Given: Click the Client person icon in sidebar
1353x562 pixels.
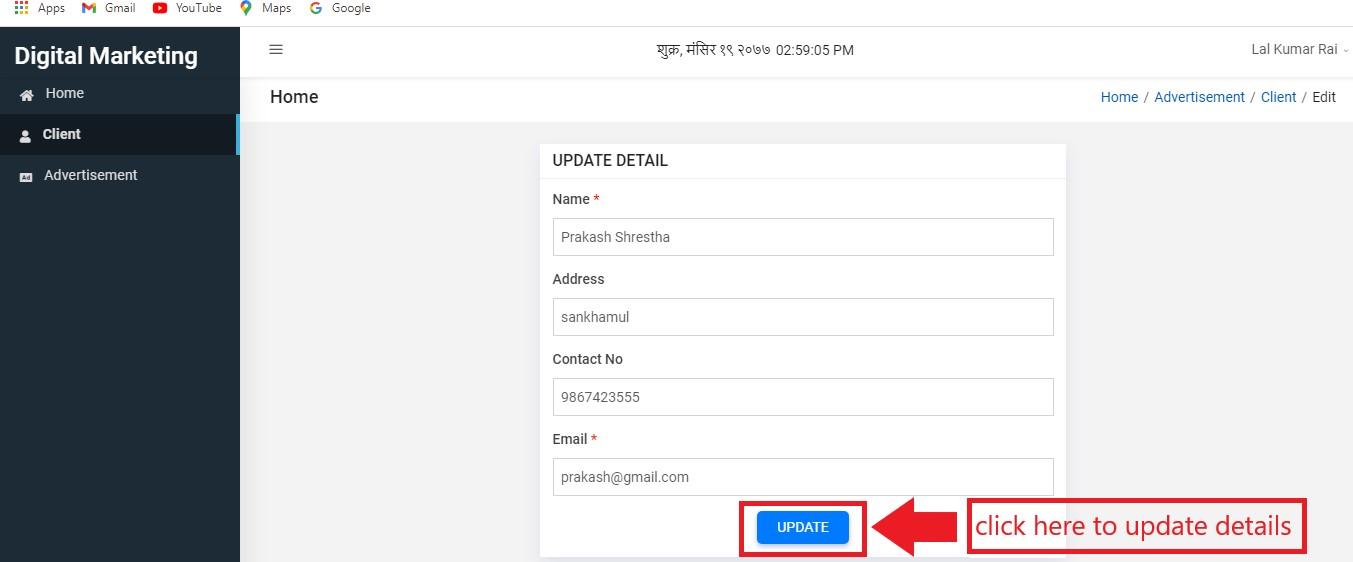Looking at the screenshot, I should [x=25, y=135].
